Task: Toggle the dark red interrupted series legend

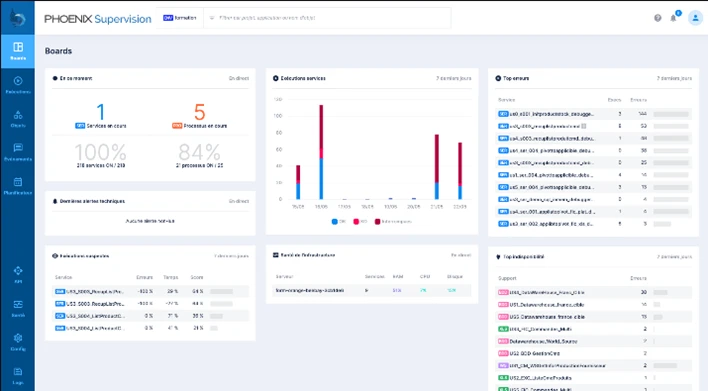Action: pyautogui.click(x=393, y=222)
